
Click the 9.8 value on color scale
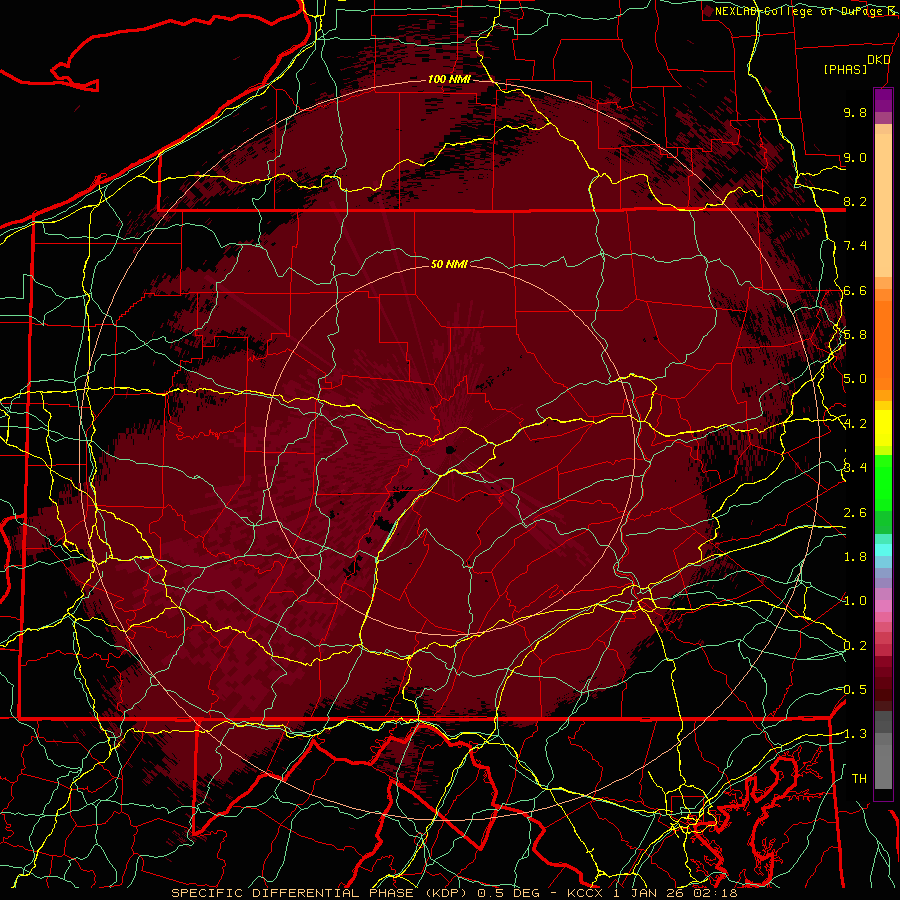855,112
